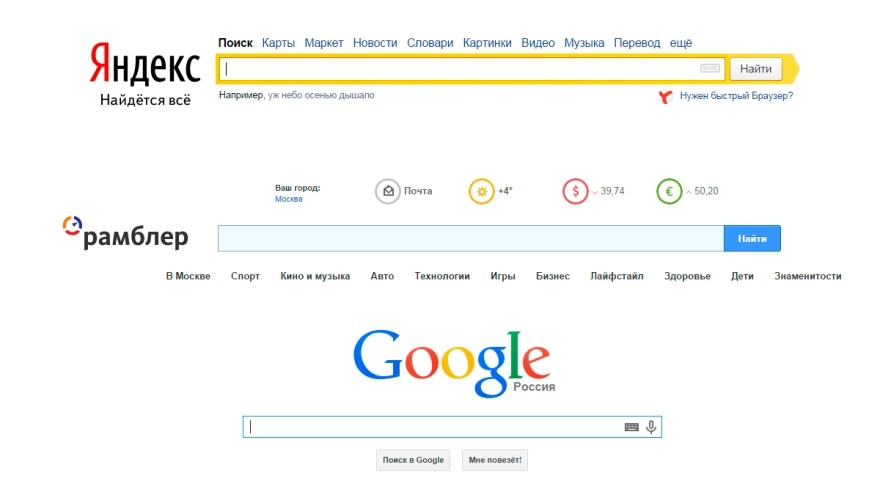Open Yandex Перевод tab
This screenshot has height=495, width=880.
pos(637,43)
